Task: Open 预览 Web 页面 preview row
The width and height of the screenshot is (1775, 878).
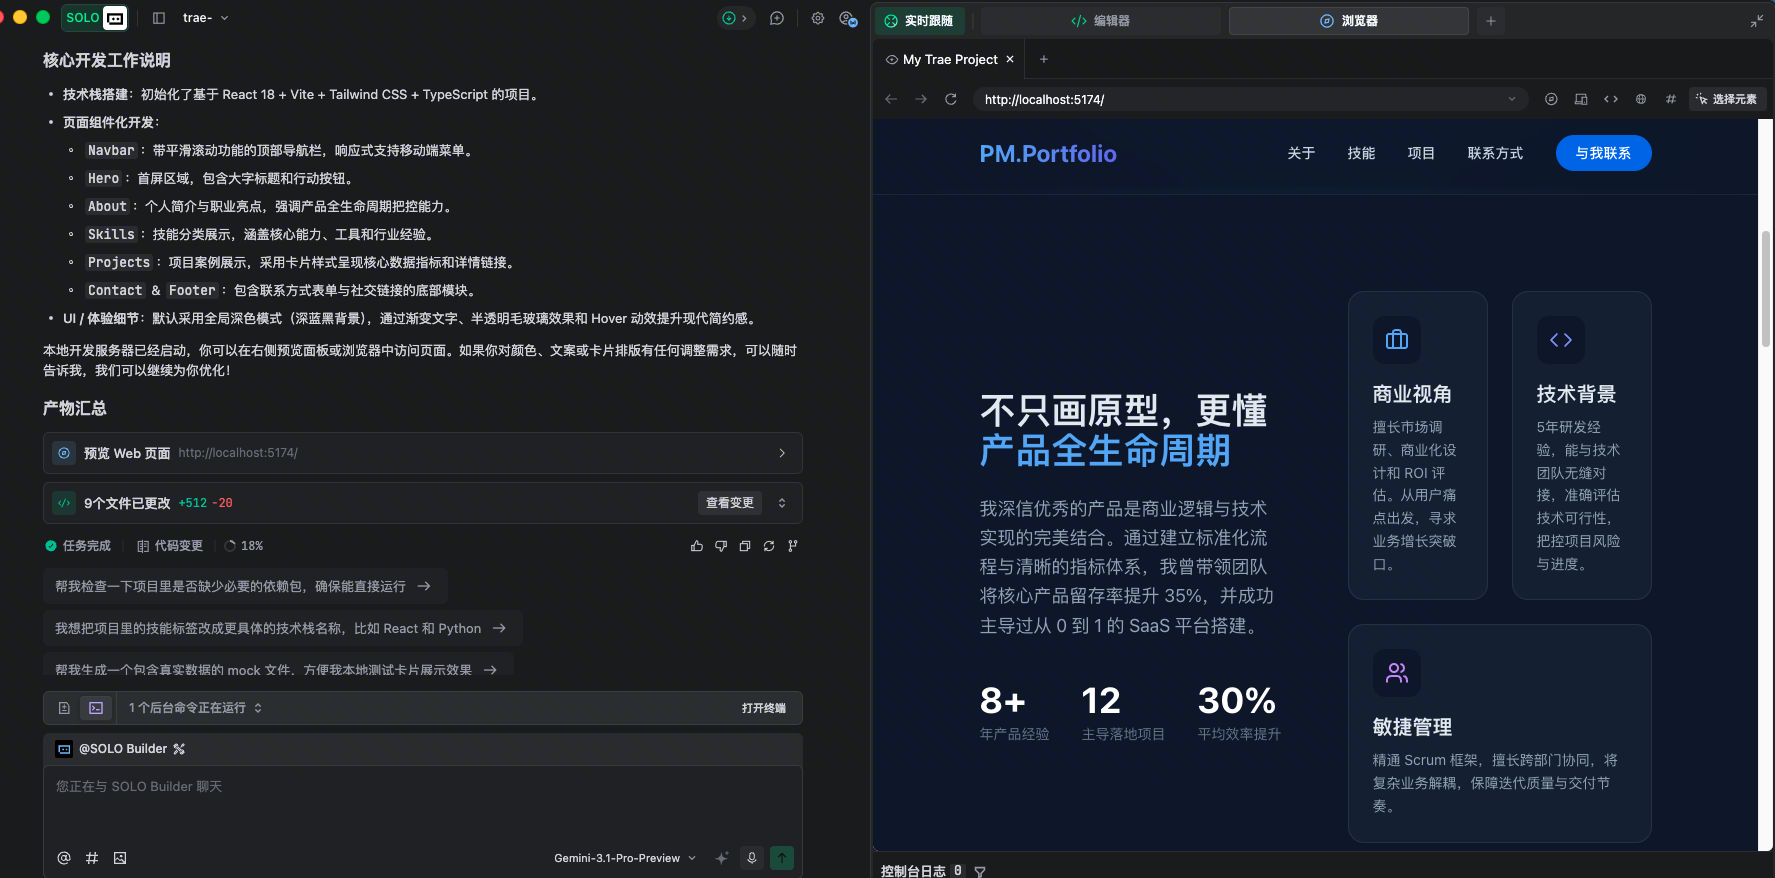Action: coord(422,453)
